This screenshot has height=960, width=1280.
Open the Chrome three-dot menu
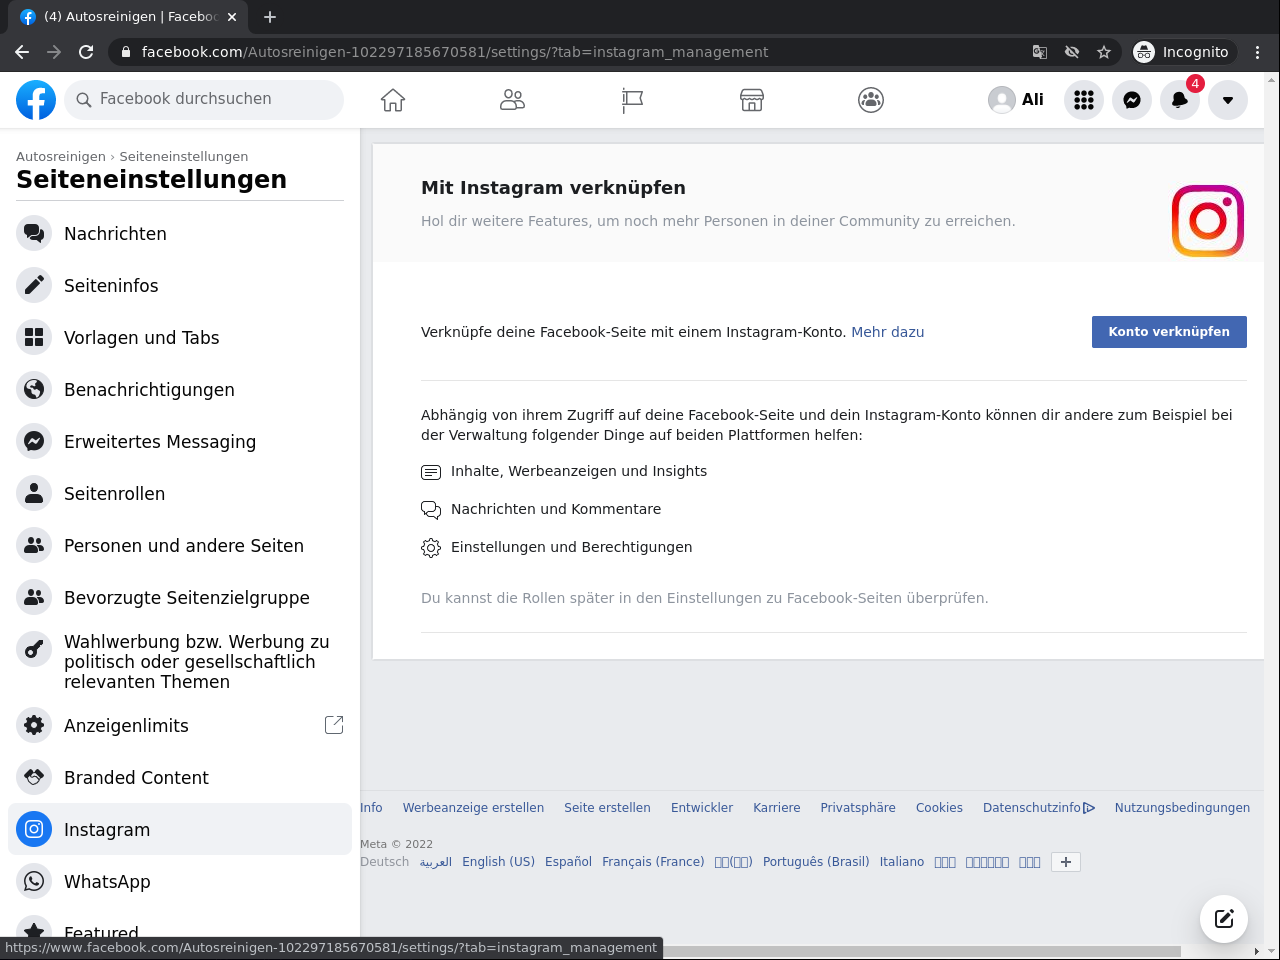(1258, 52)
